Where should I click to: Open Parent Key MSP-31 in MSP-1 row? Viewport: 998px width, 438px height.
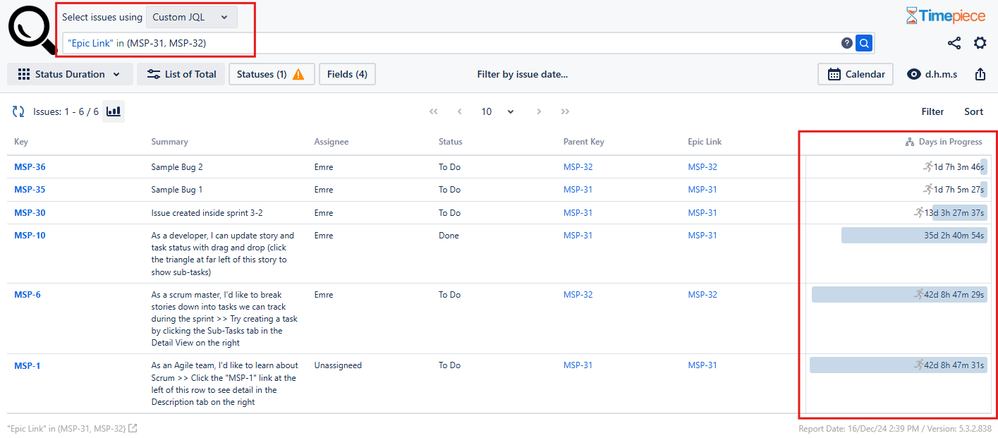point(578,366)
